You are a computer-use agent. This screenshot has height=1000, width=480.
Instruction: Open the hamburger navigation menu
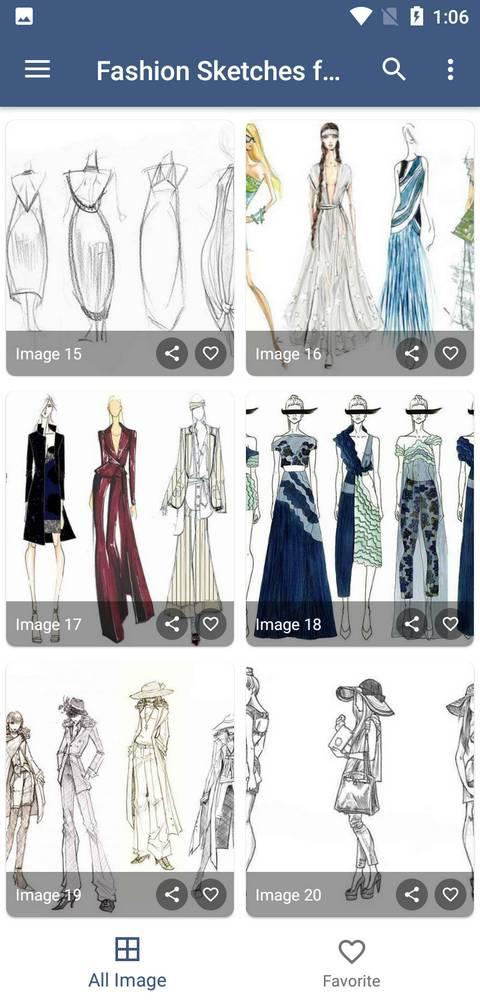click(x=38, y=69)
